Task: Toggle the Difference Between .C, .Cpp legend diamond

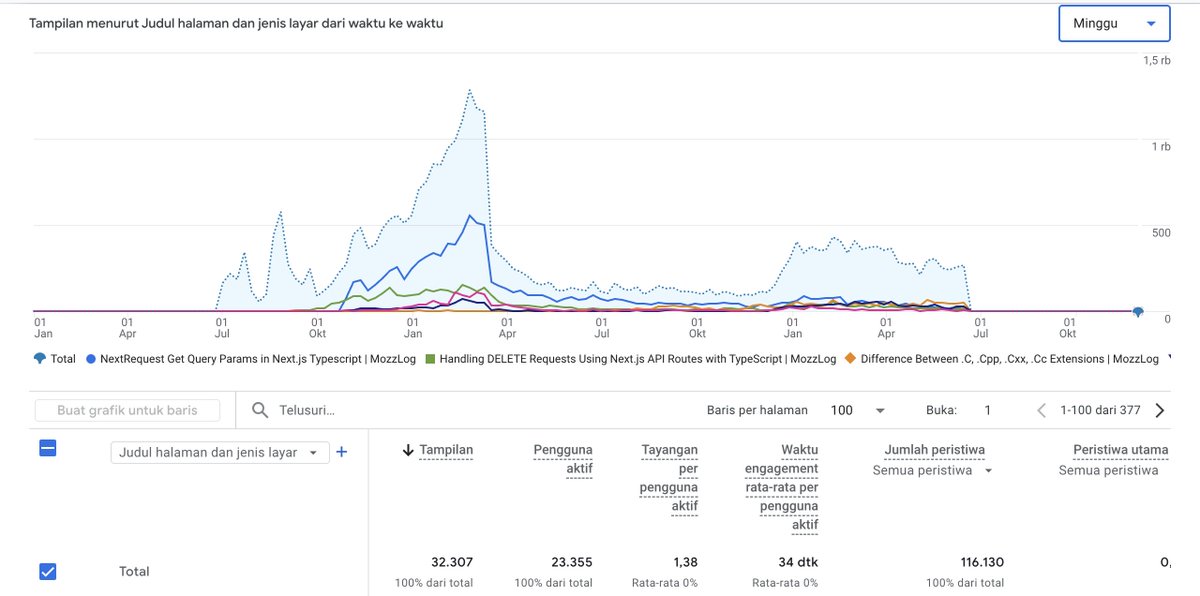Action: coord(850,358)
